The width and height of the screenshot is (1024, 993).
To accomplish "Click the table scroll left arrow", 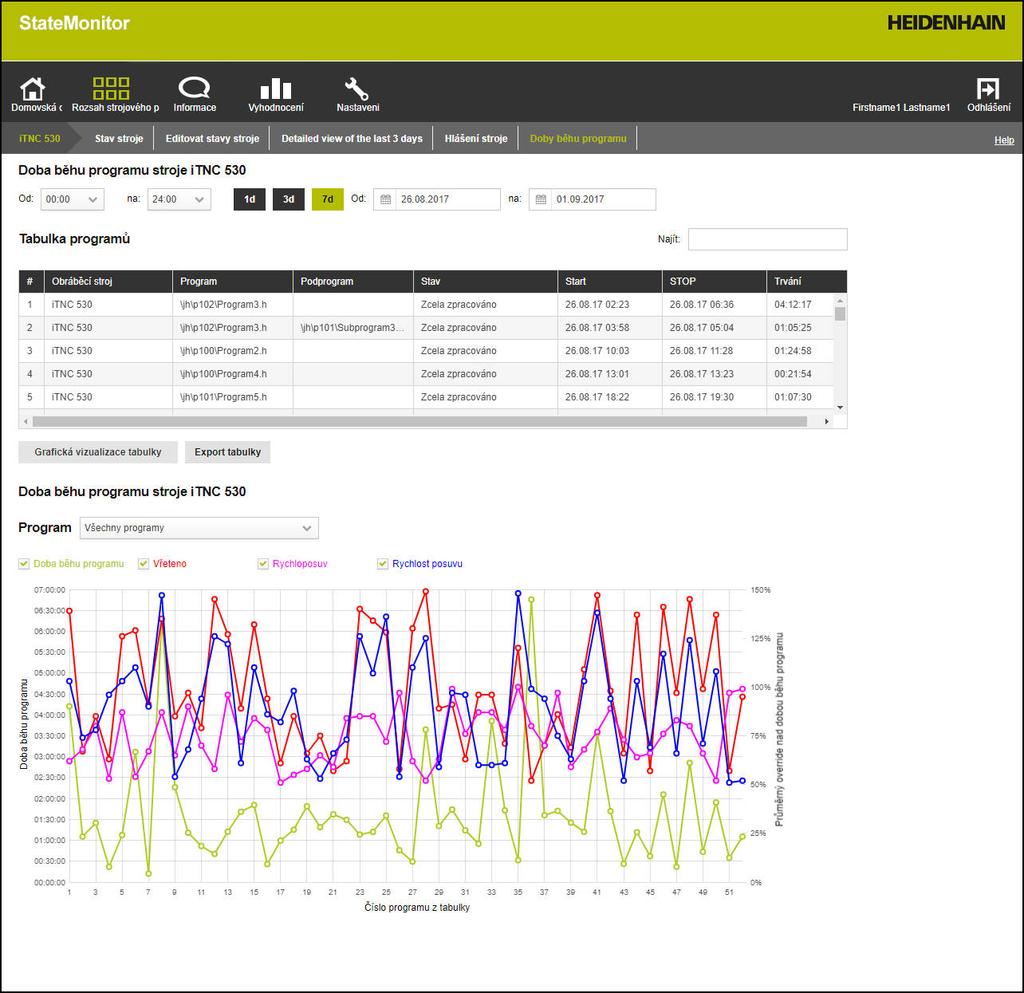I will [x=25, y=422].
